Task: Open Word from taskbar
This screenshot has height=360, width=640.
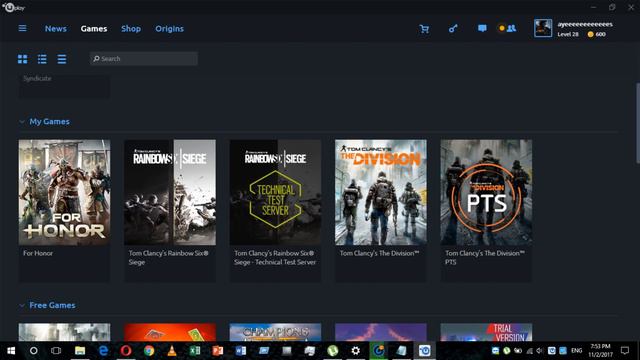Action: tap(240, 351)
